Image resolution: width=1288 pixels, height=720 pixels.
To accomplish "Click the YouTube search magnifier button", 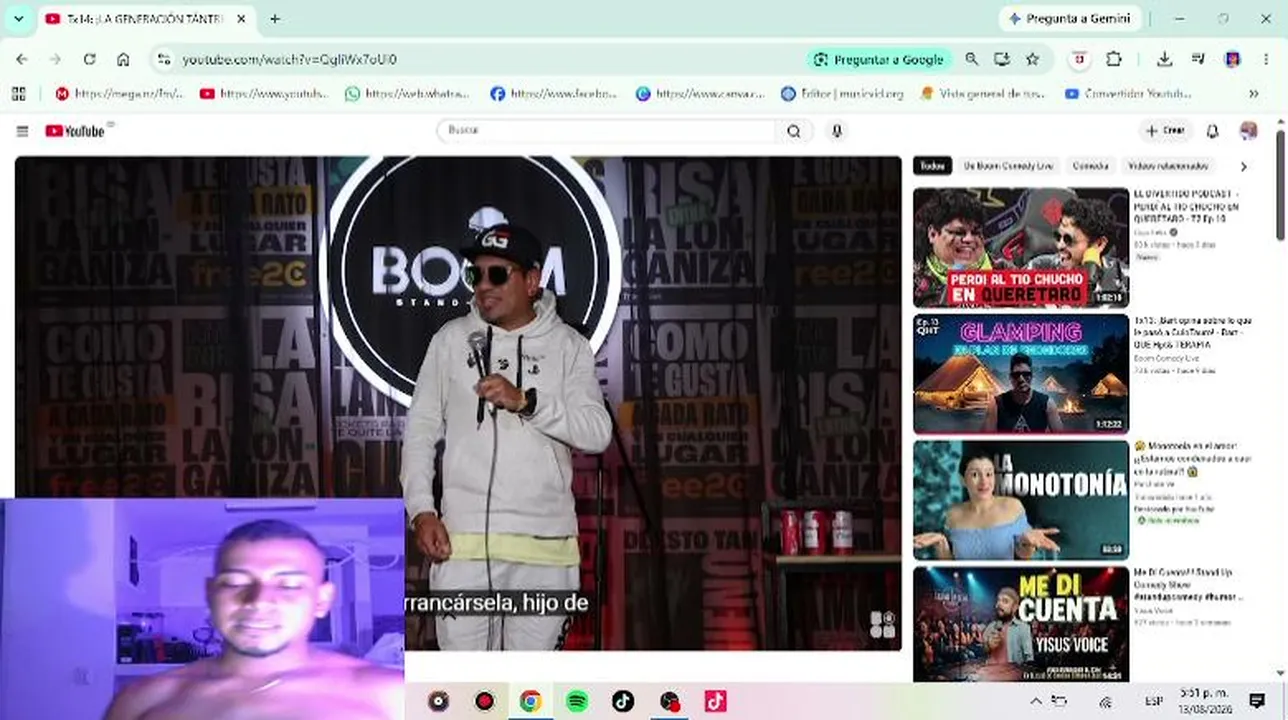I will coord(794,131).
